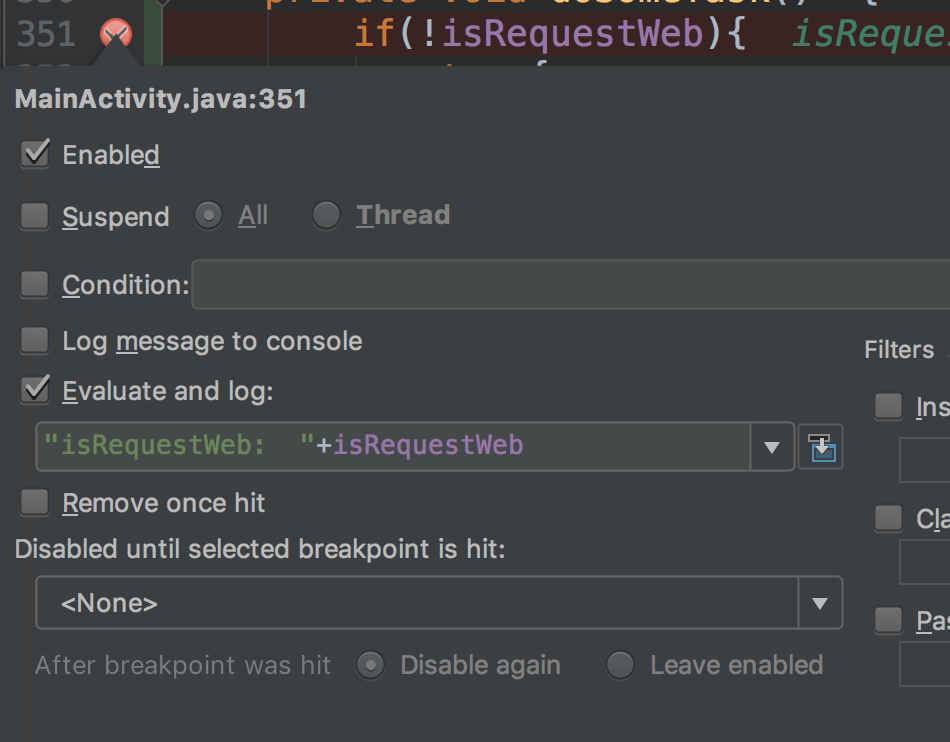Check the Instance filters checkbox
The height and width of the screenshot is (742, 950).
(x=887, y=406)
